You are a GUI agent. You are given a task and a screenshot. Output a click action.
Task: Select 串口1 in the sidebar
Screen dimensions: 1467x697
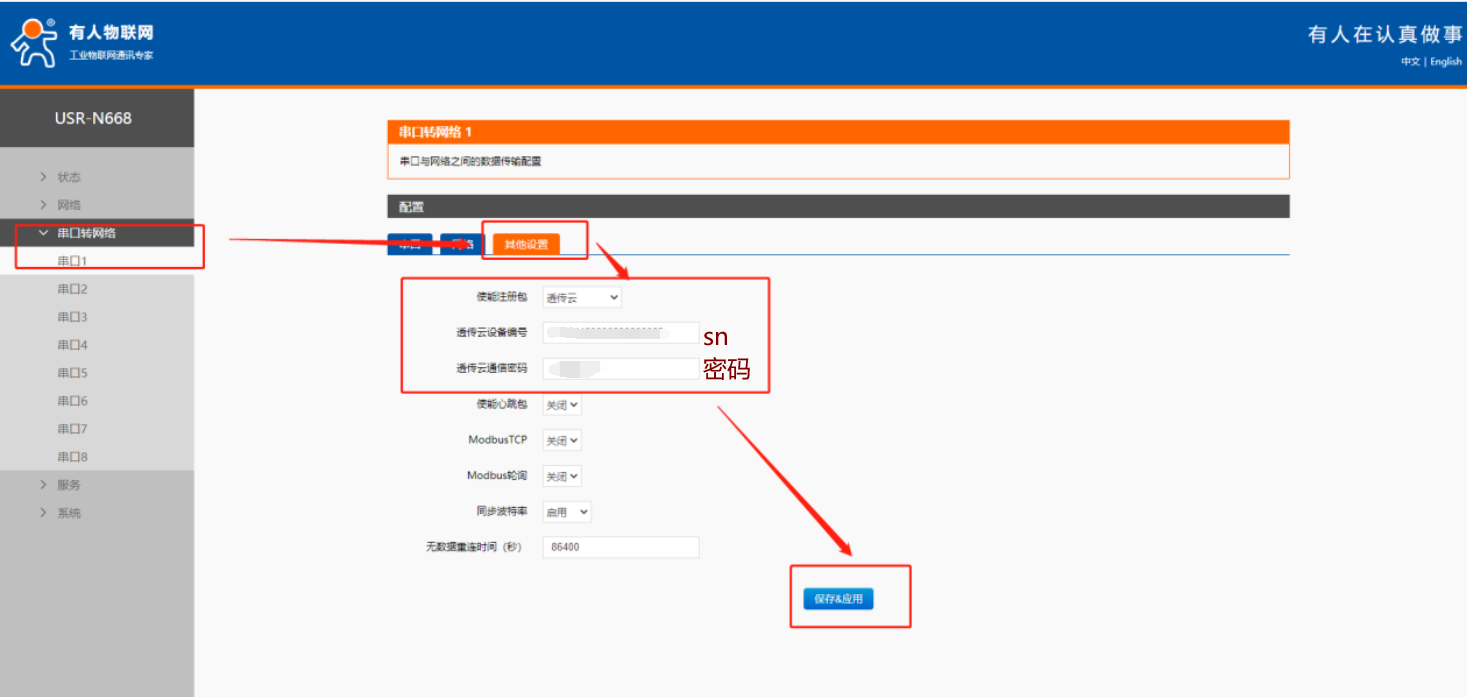pyautogui.click(x=72, y=261)
